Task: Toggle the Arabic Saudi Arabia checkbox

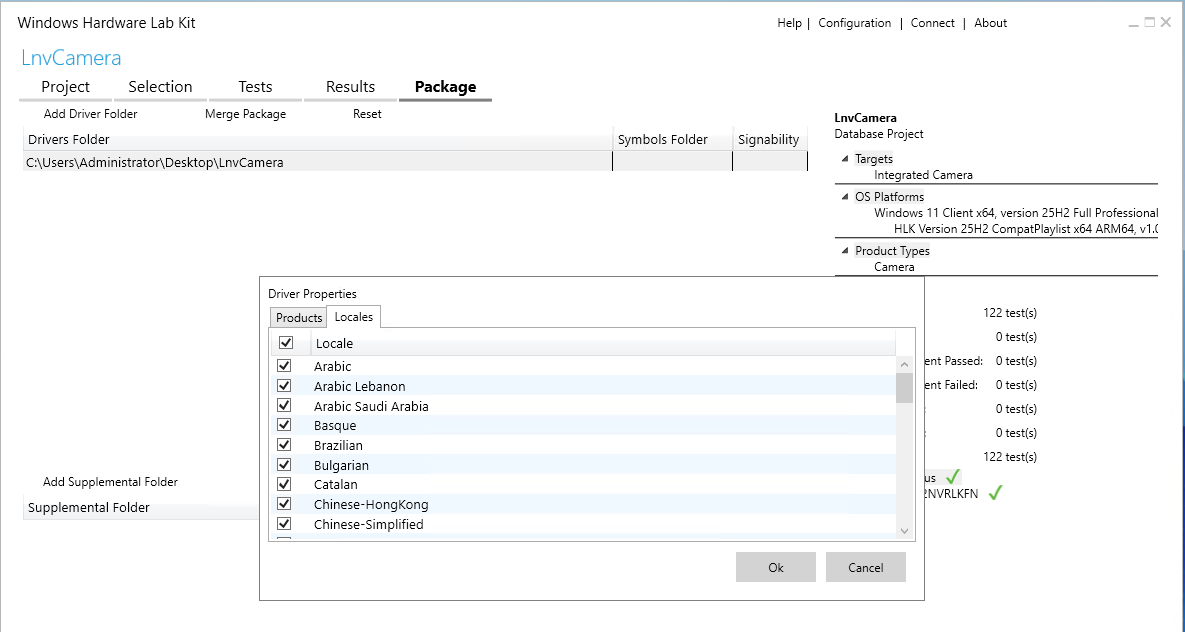Action: click(x=284, y=405)
